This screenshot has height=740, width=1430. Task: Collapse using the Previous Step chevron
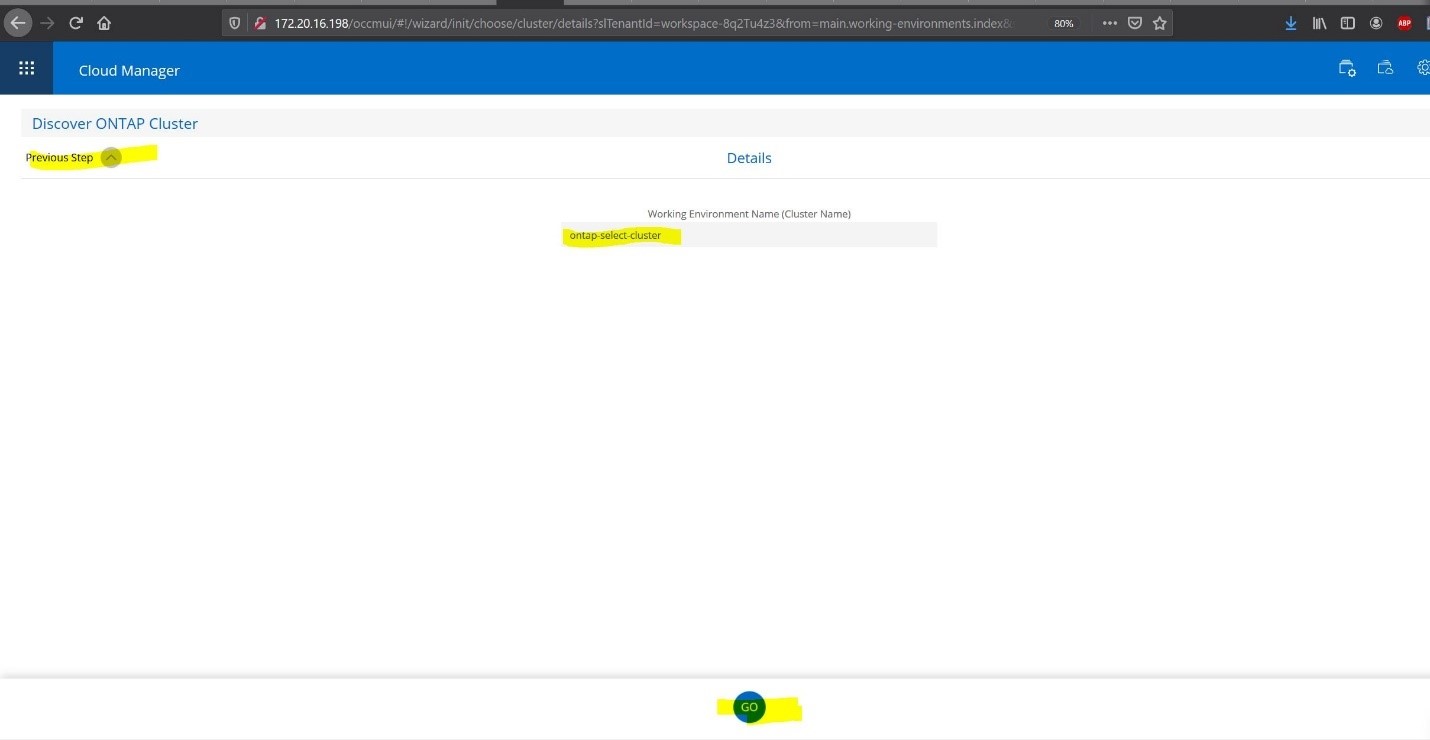coord(111,157)
